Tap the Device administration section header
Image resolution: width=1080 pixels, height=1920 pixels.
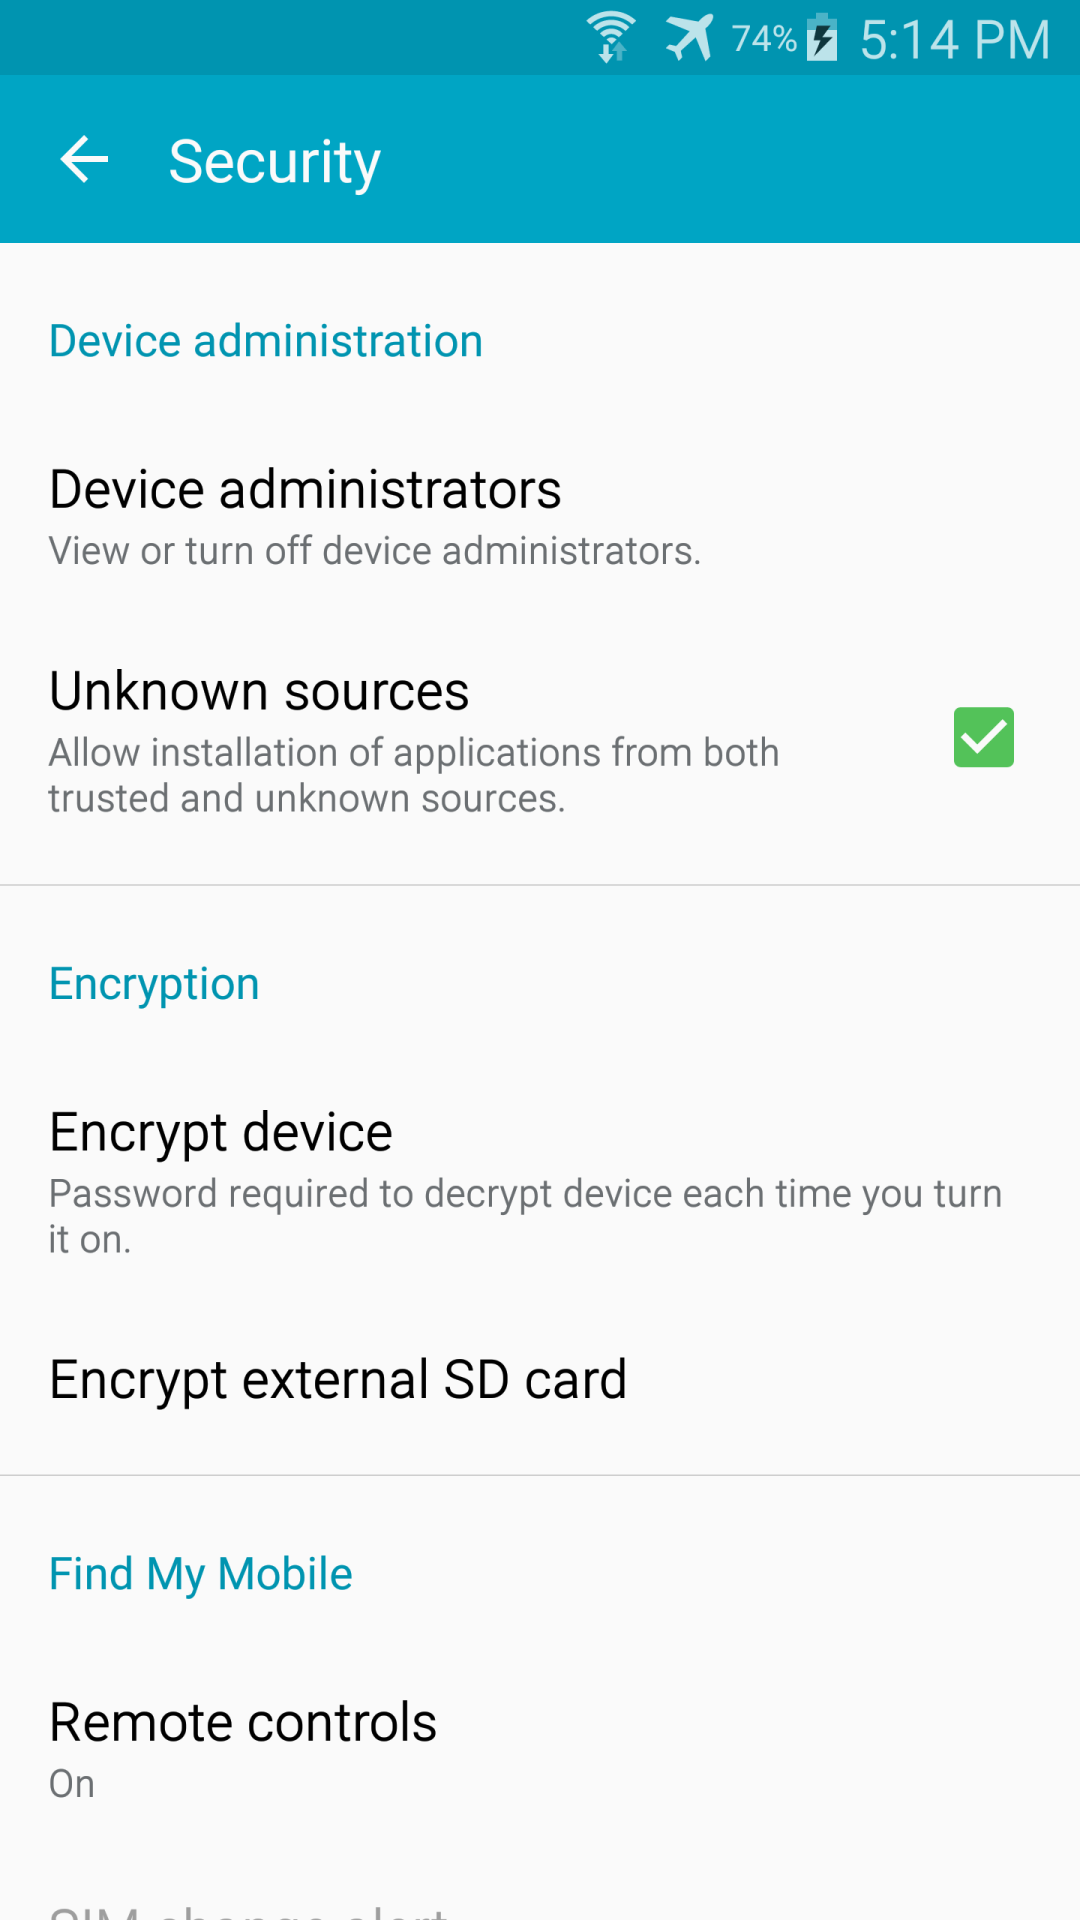pos(266,342)
